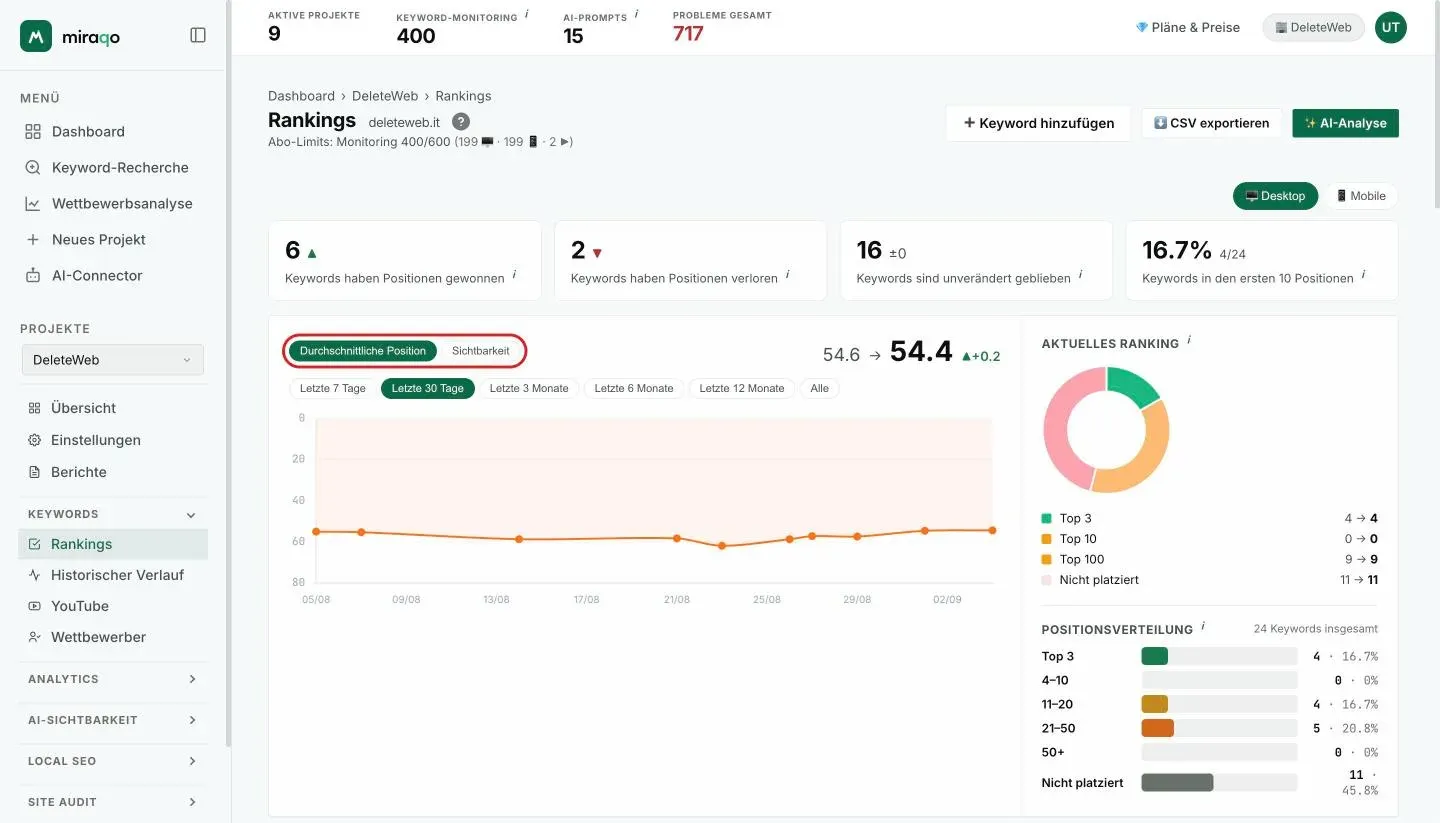Click info icon beside Aktuelles Ranking
1440x823 pixels.
(1189, 340)
